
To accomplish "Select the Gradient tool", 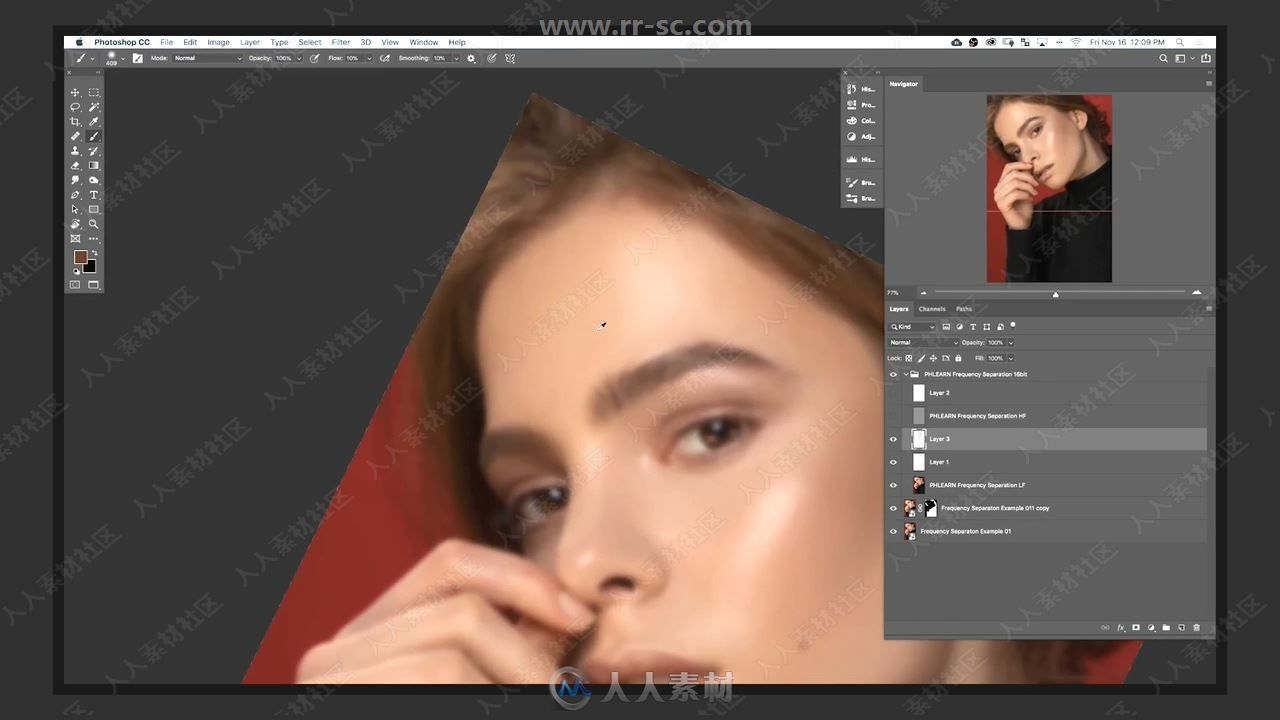I will tap(94, 165).
